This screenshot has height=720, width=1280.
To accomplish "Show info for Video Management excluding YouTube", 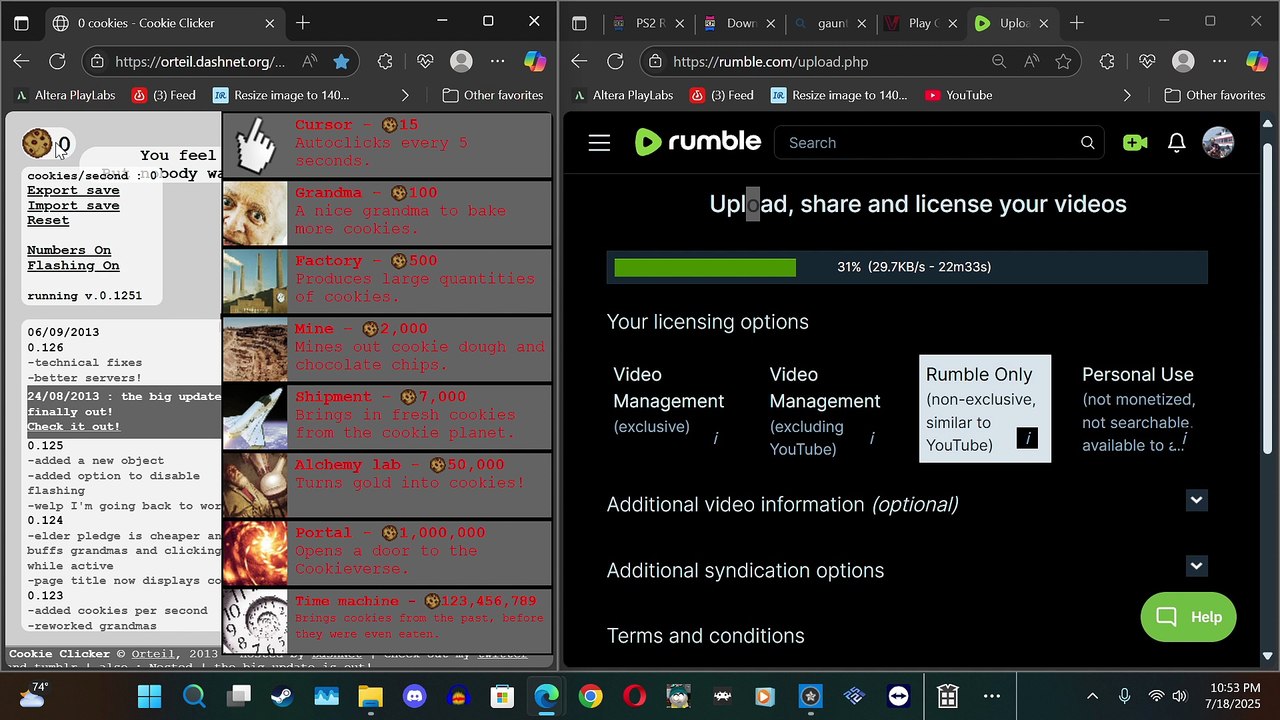I will point(871,437).
